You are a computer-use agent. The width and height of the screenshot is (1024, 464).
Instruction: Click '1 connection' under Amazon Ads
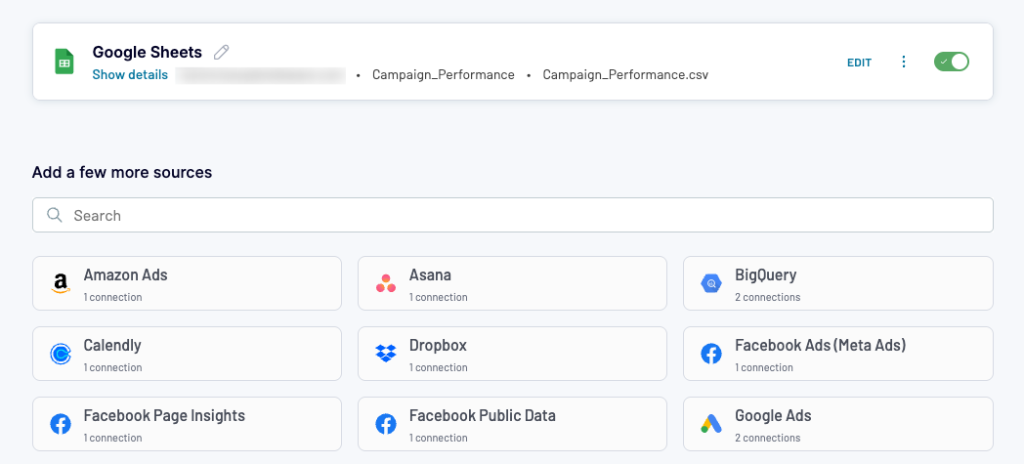point(112,297)
